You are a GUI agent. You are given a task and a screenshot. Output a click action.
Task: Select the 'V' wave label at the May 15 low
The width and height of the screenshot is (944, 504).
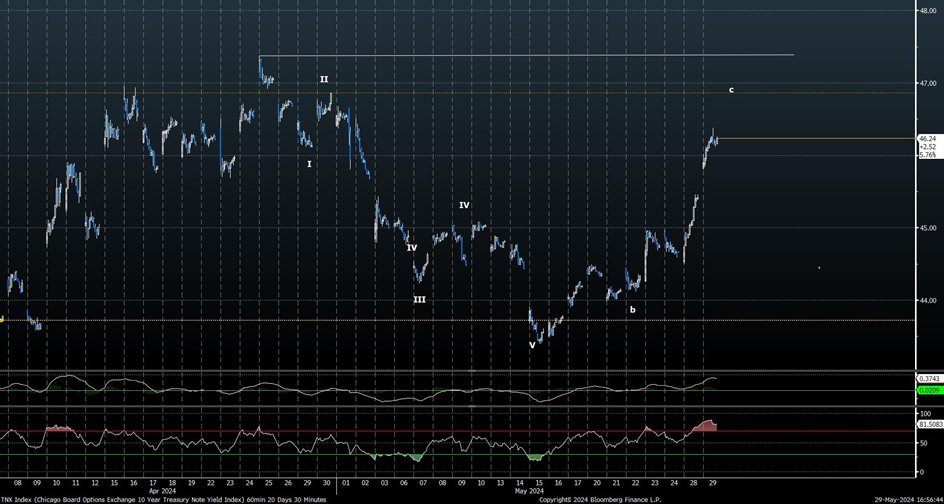point(532,345)
